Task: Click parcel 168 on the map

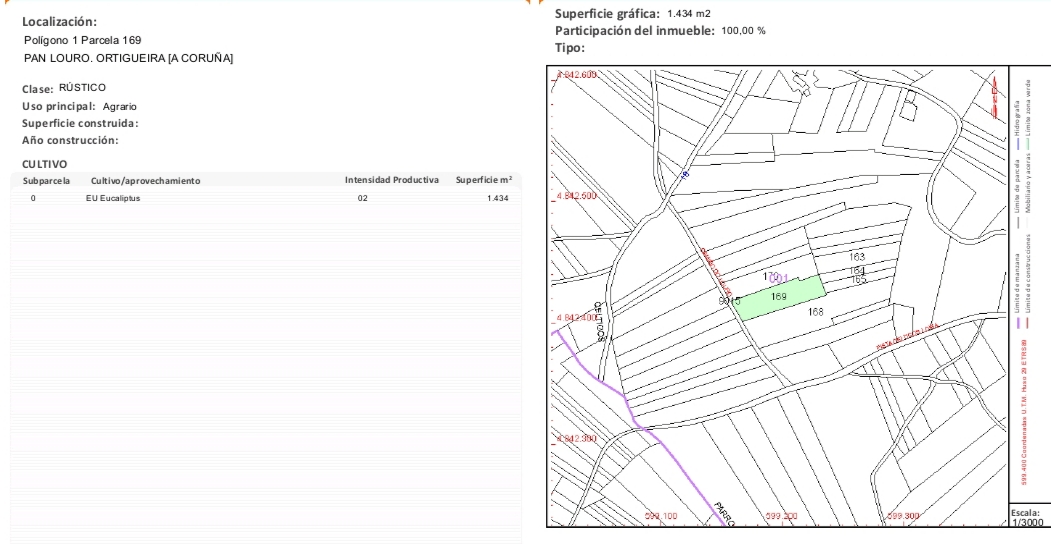Action: [x=815, y=313]
